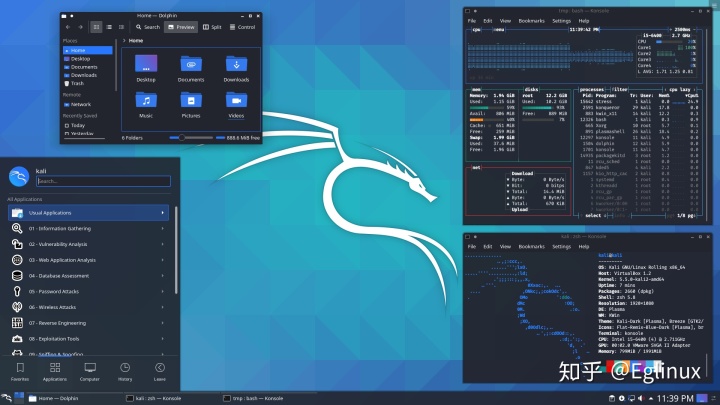Click Home breadcrumb in Dolphin location bar
The width and height of the screenshot is (720, 405).
pos(135,41)
